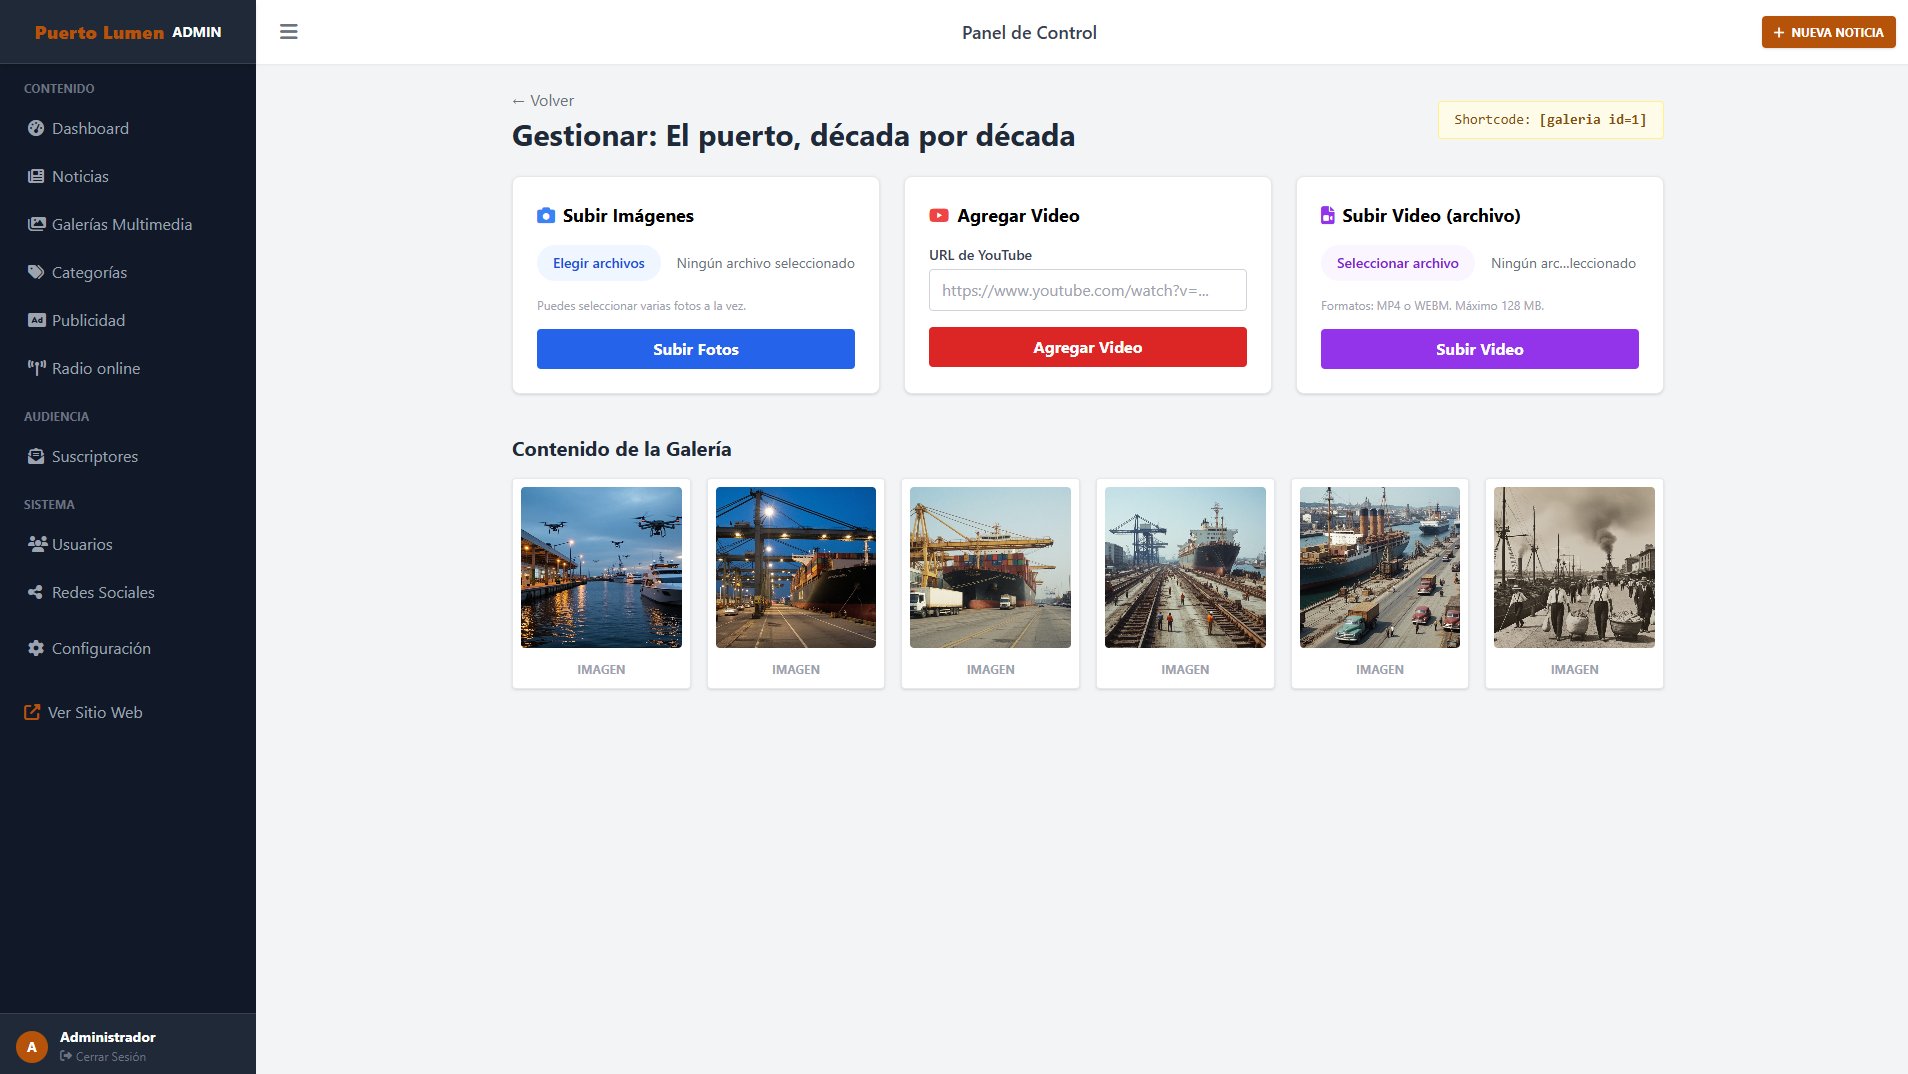Image resolution: width=1908 pixels, height=1074 pixels.
Task: Click the Puerto Lumen ADMIN logo
Action: click(x=128, y=32)
